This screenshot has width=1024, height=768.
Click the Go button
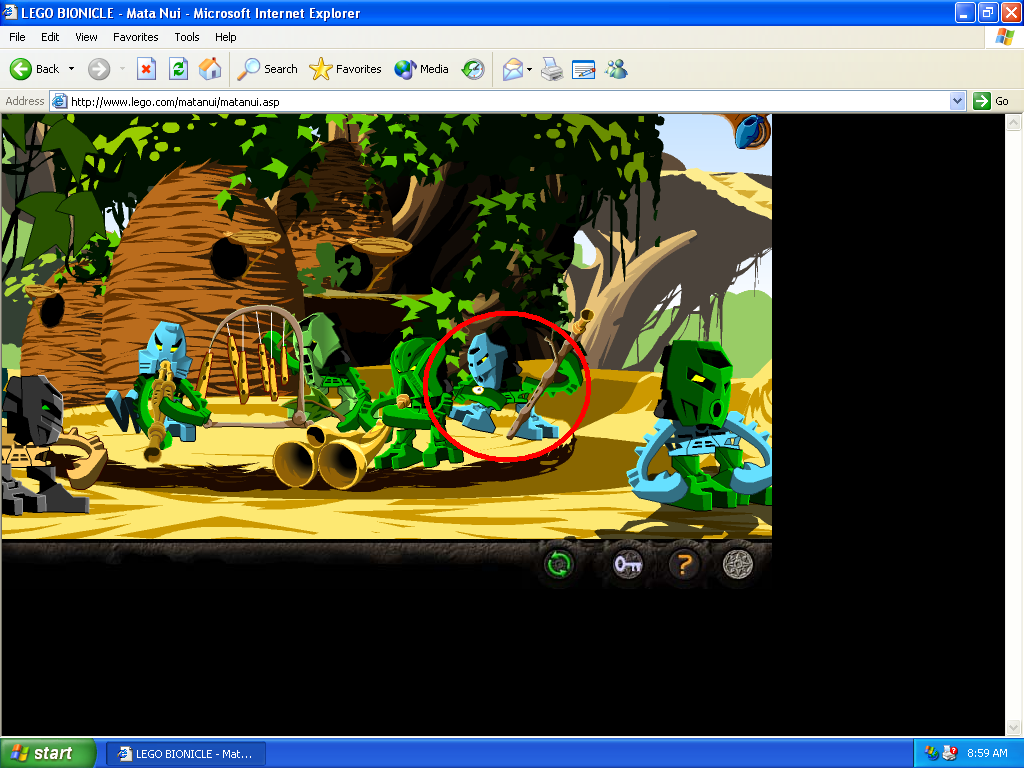tap(991, 101)
